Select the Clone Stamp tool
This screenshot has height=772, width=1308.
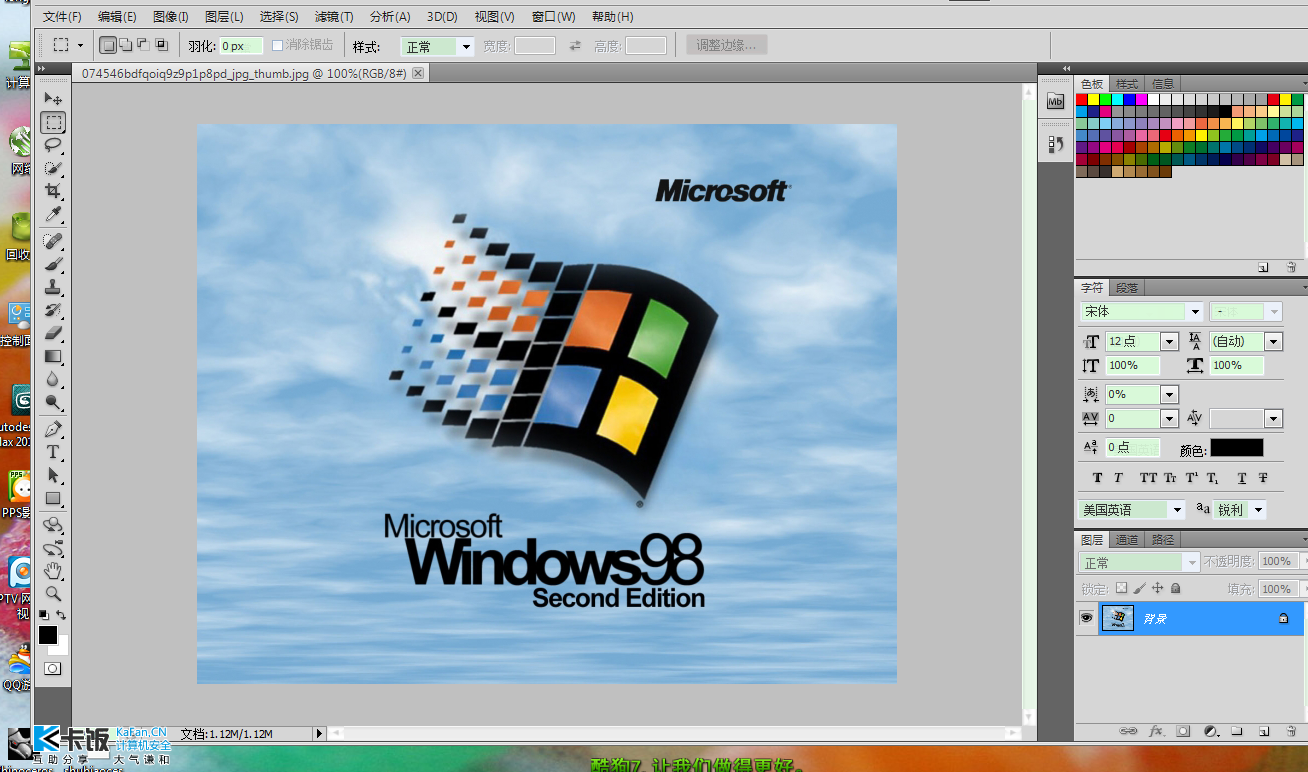[x=53, y=287]
